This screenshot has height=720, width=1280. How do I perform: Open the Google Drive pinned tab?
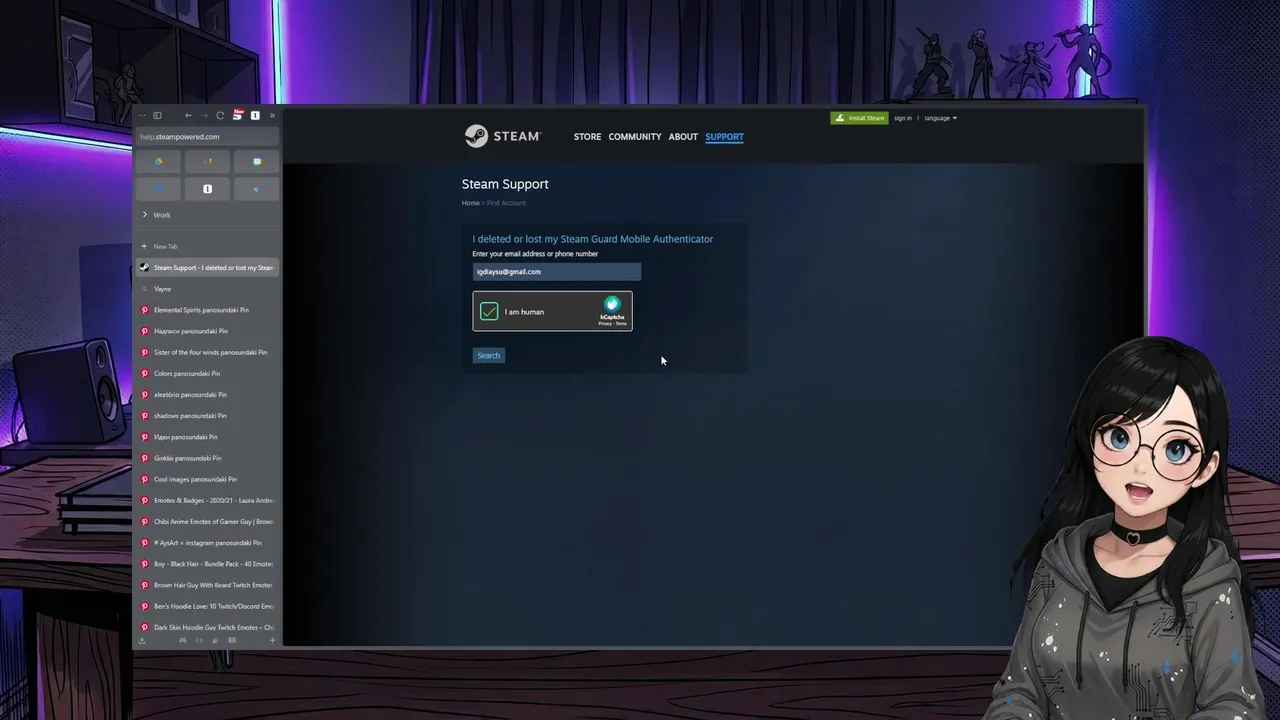tap(159, 161)
